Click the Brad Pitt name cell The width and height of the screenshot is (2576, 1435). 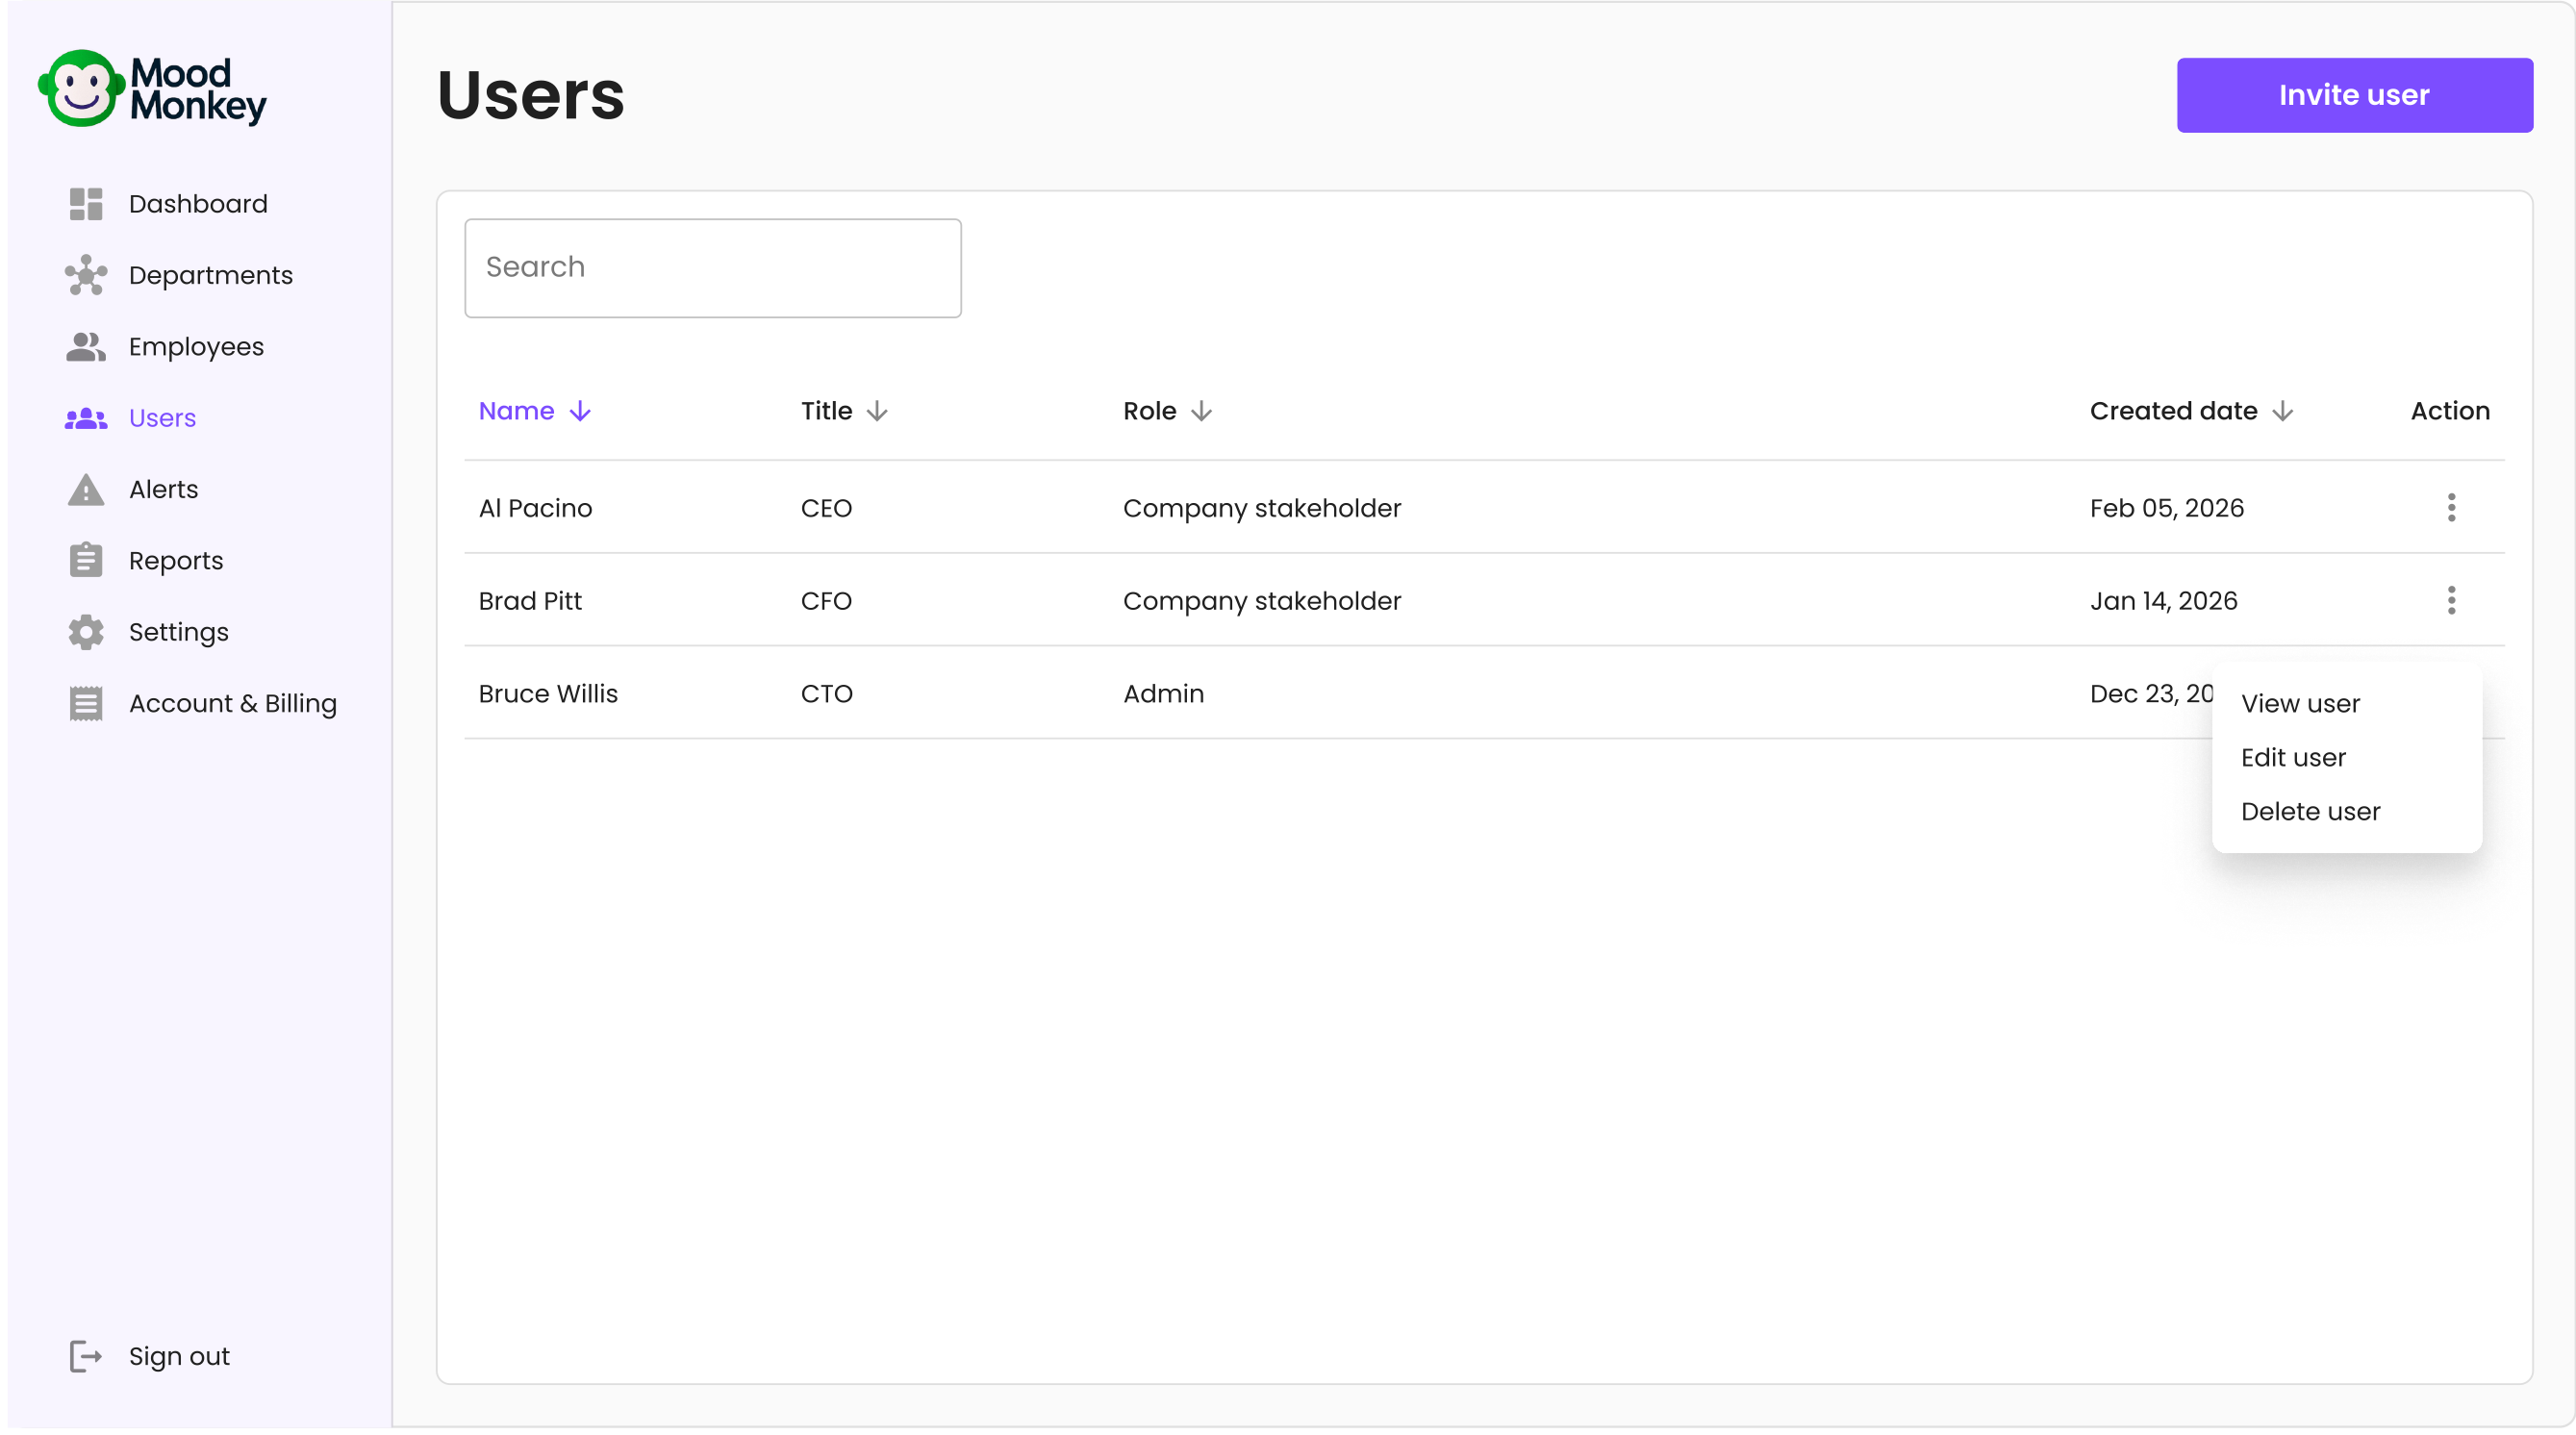[x=530, y=601]
